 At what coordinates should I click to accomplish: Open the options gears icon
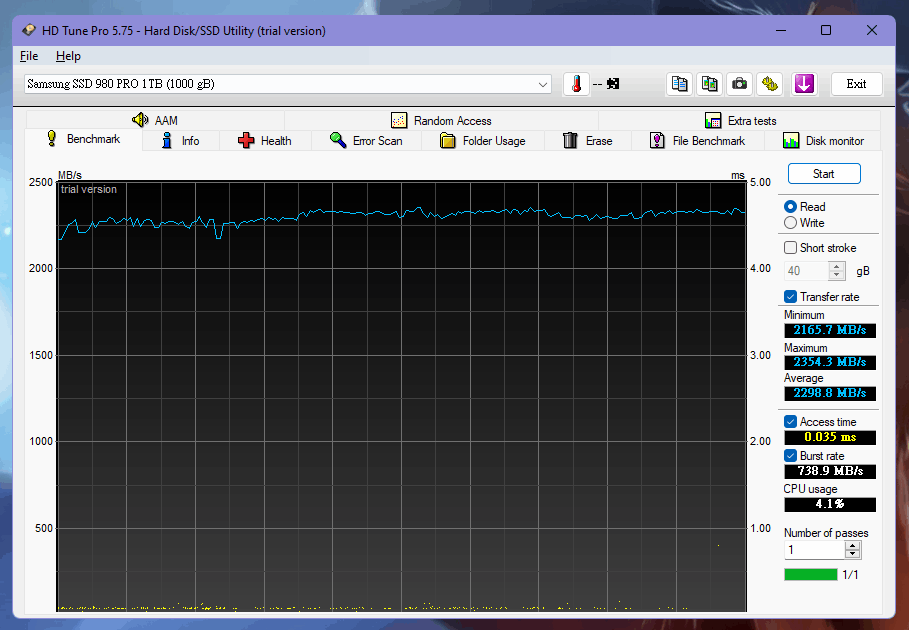click(x=770, y=84)
